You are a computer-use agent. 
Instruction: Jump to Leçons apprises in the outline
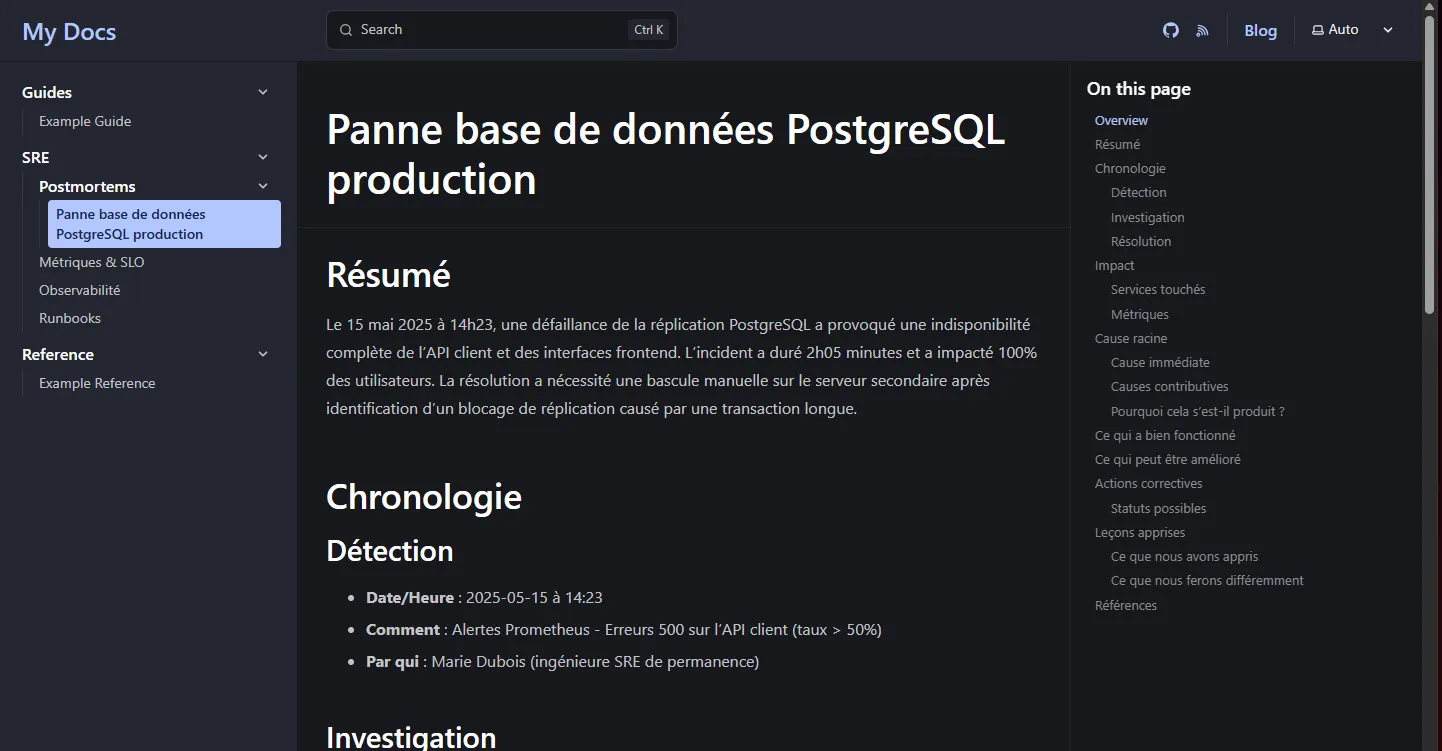pyautogui.click(x=1139, y=532)
